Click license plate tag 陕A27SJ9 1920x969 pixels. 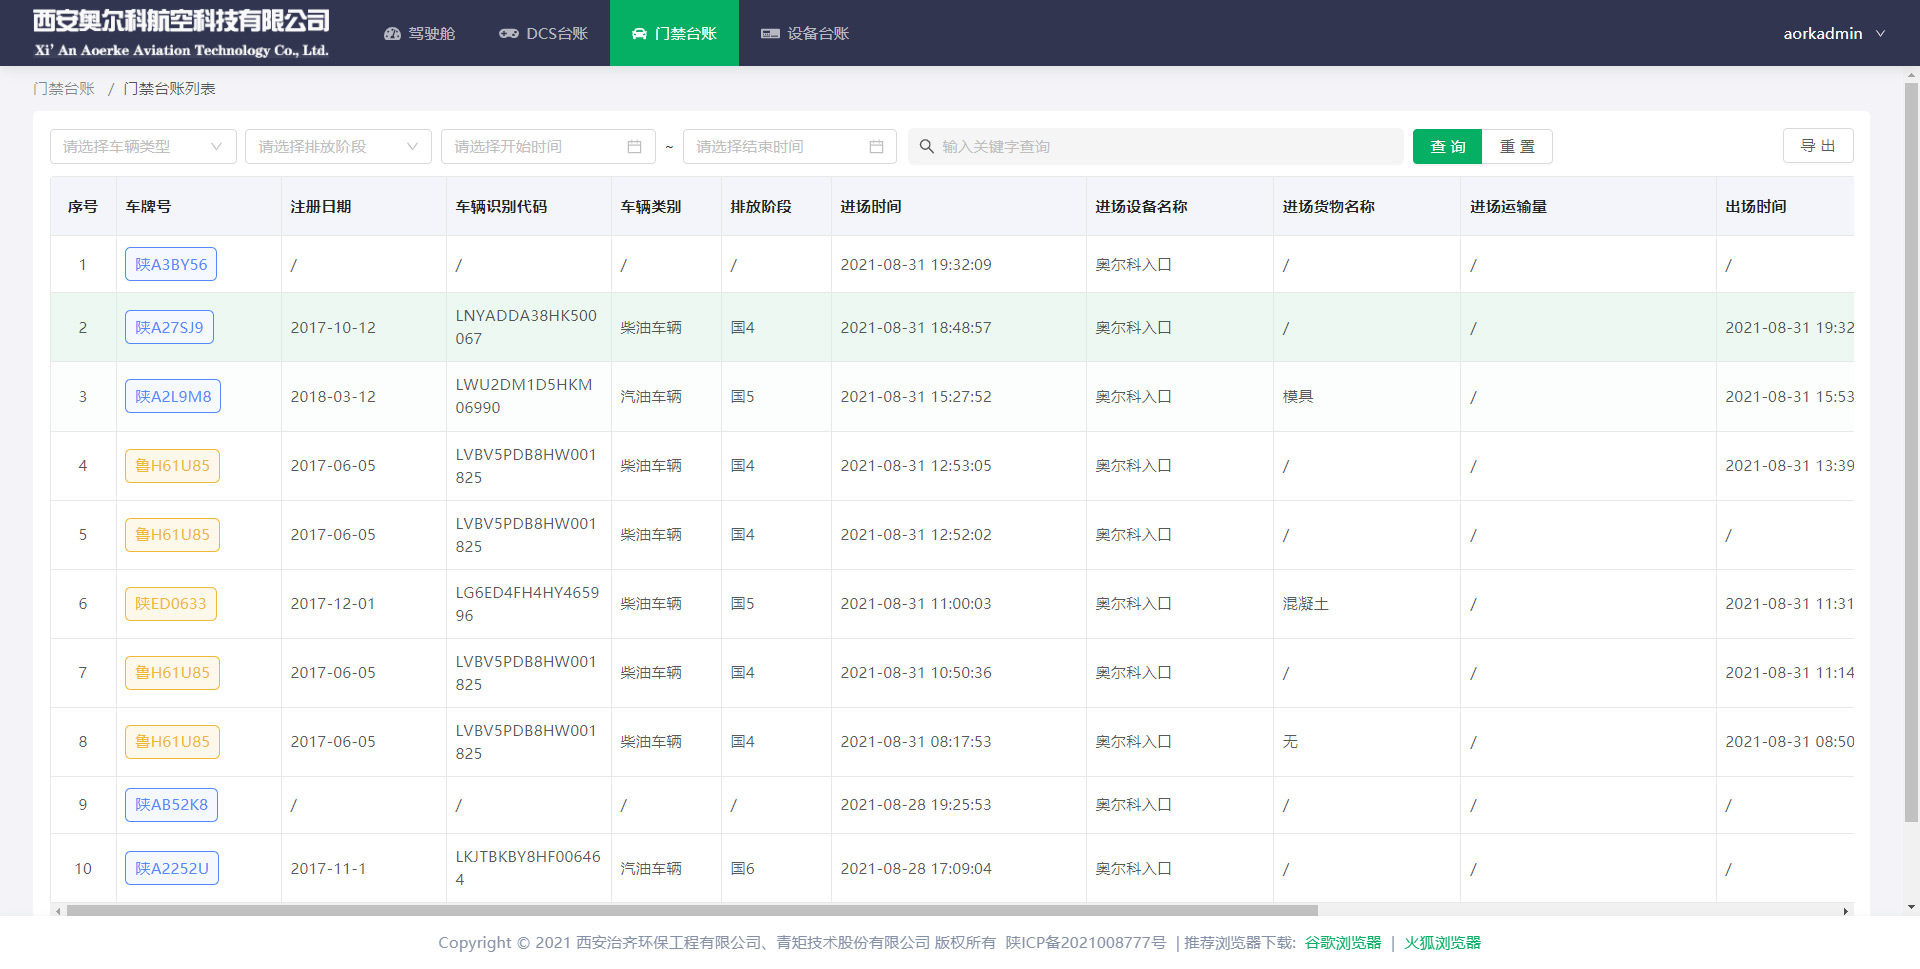tap(169, 327)
